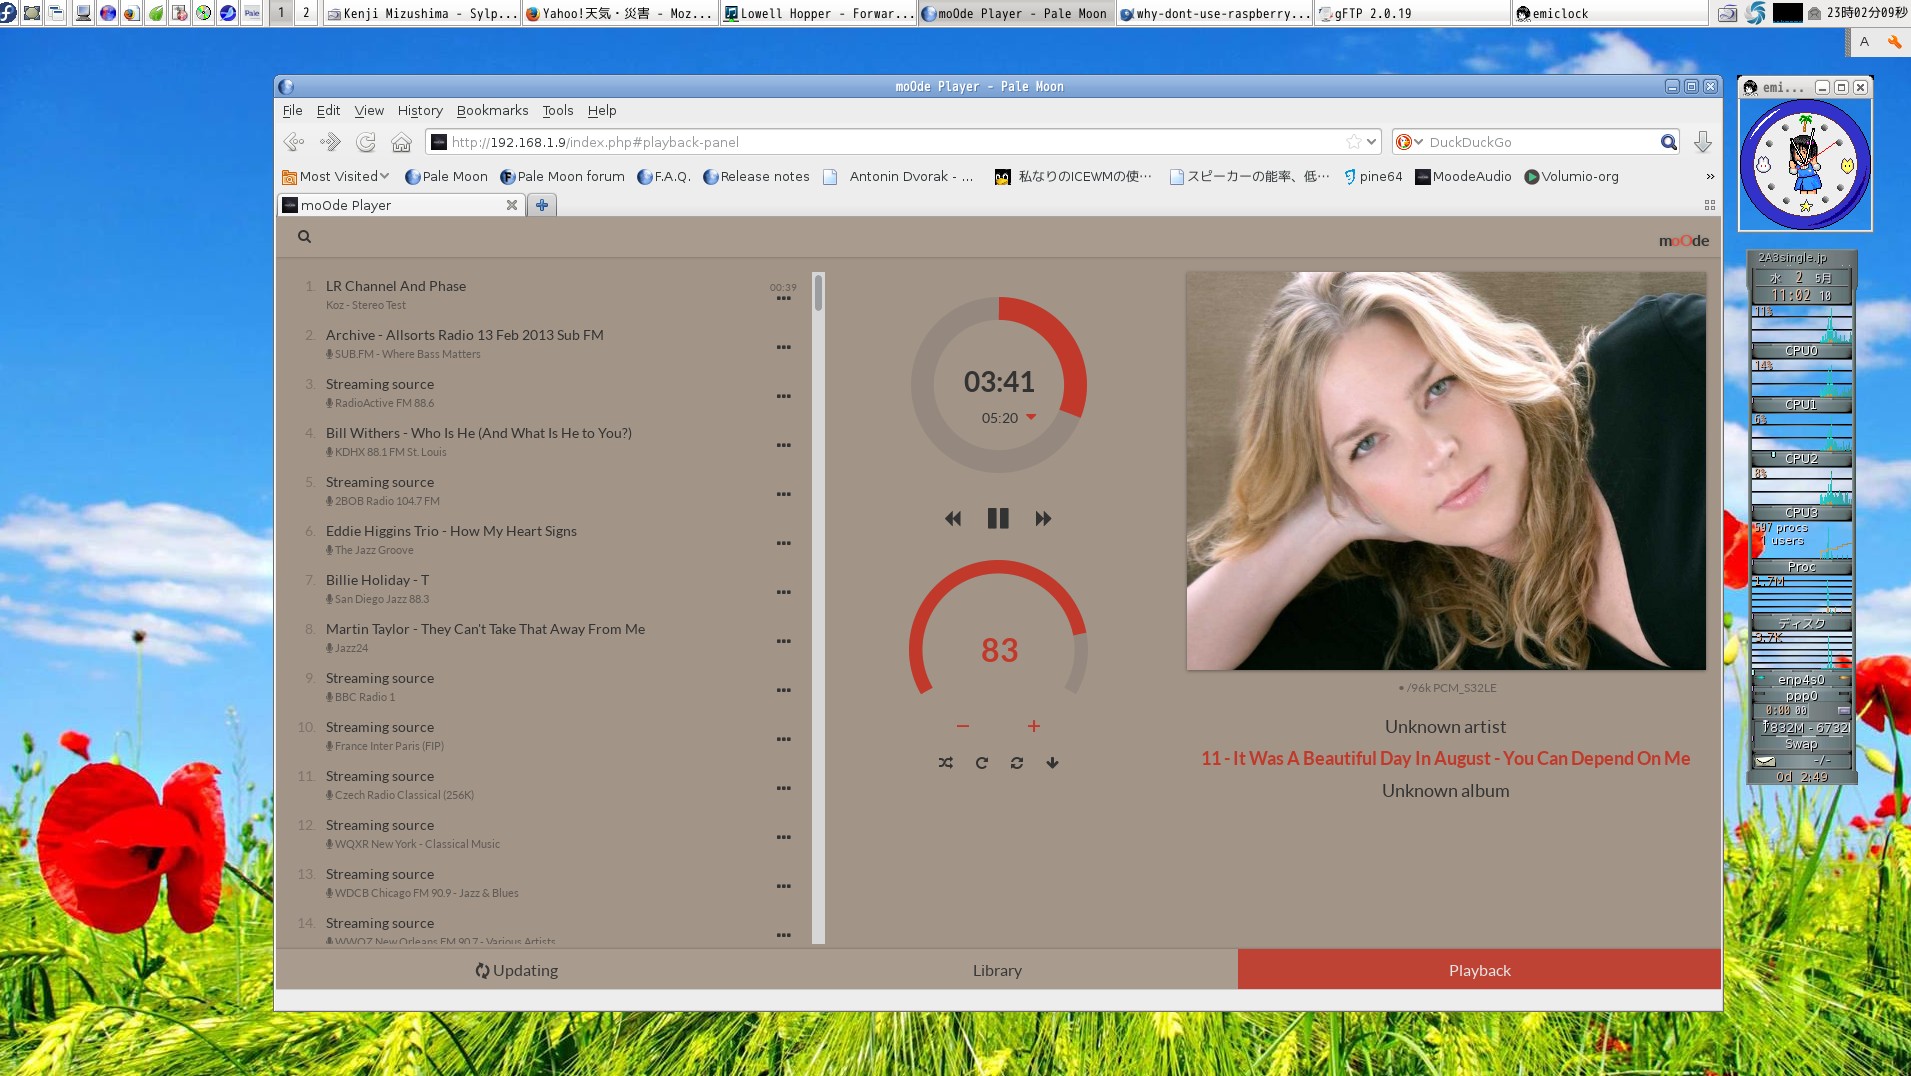Open the Bookmarks menu
Viewport: 1911px width, 1076px height.
[x=492, y=110]
